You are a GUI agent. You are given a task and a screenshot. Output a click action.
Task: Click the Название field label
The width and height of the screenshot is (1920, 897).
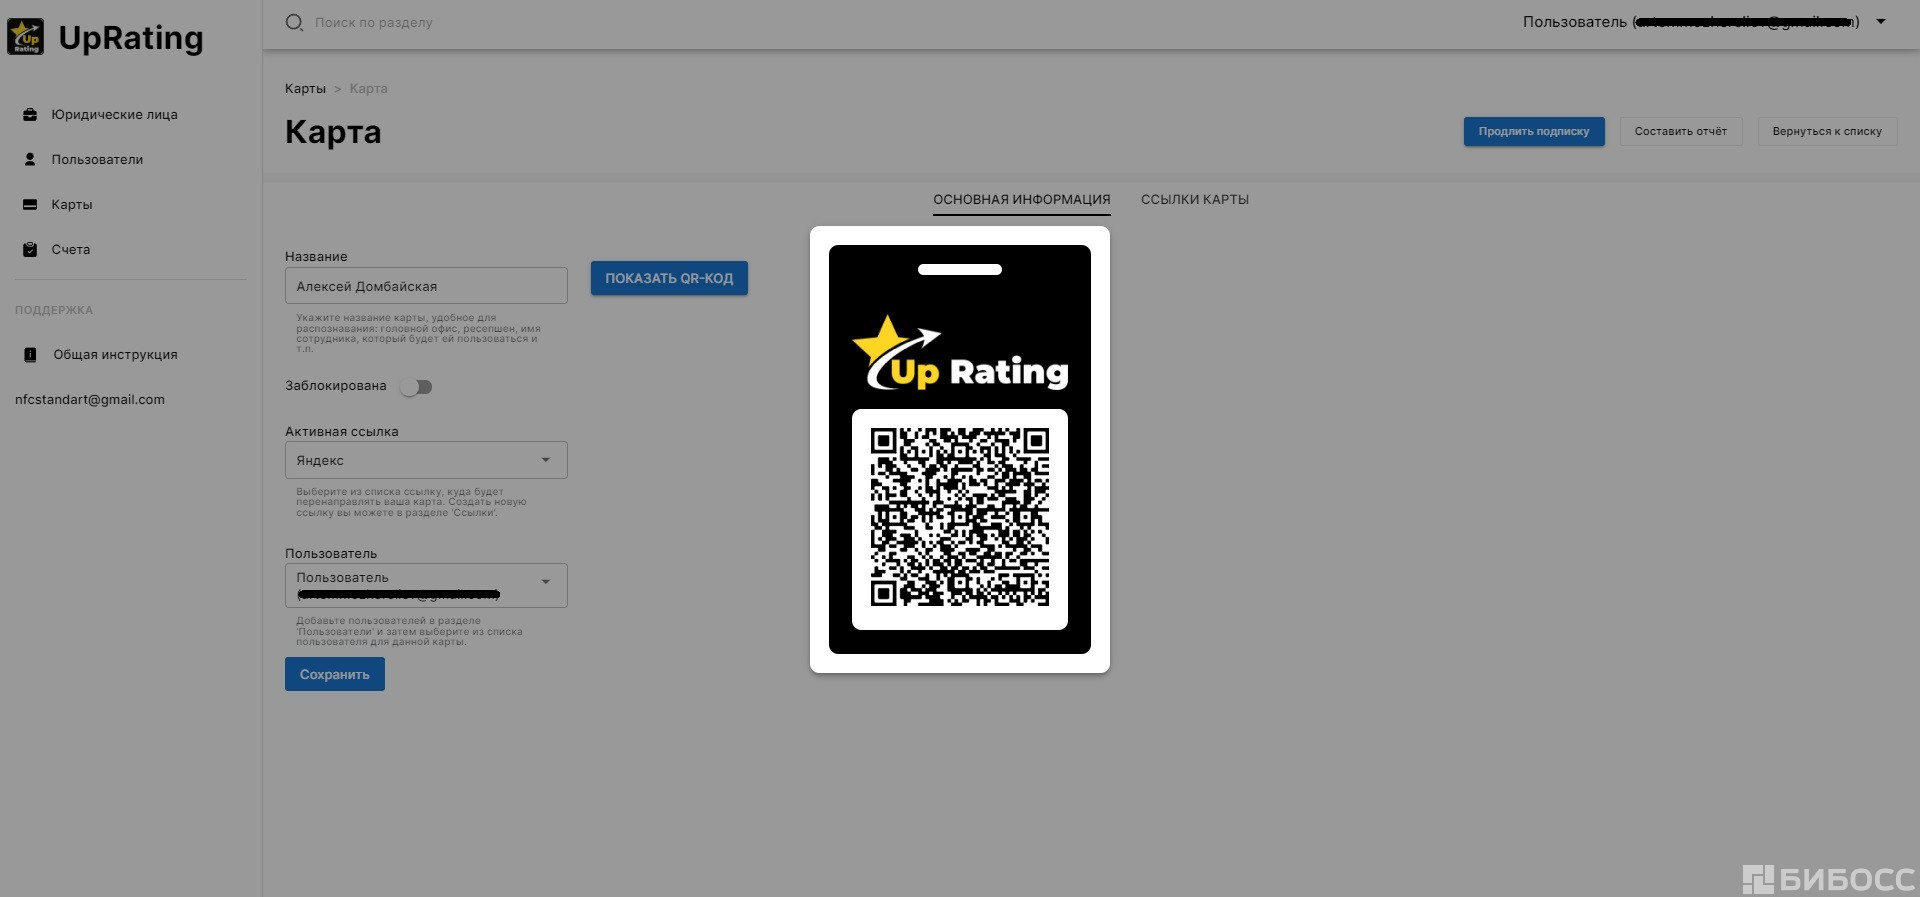[x=316, y=257]
